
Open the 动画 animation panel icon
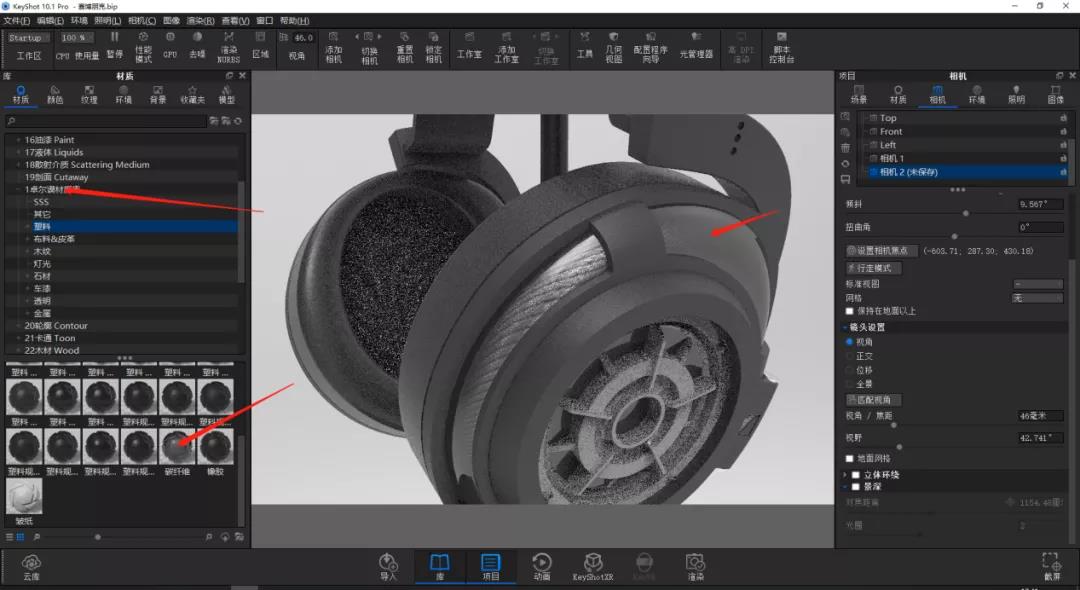(541, 567)
